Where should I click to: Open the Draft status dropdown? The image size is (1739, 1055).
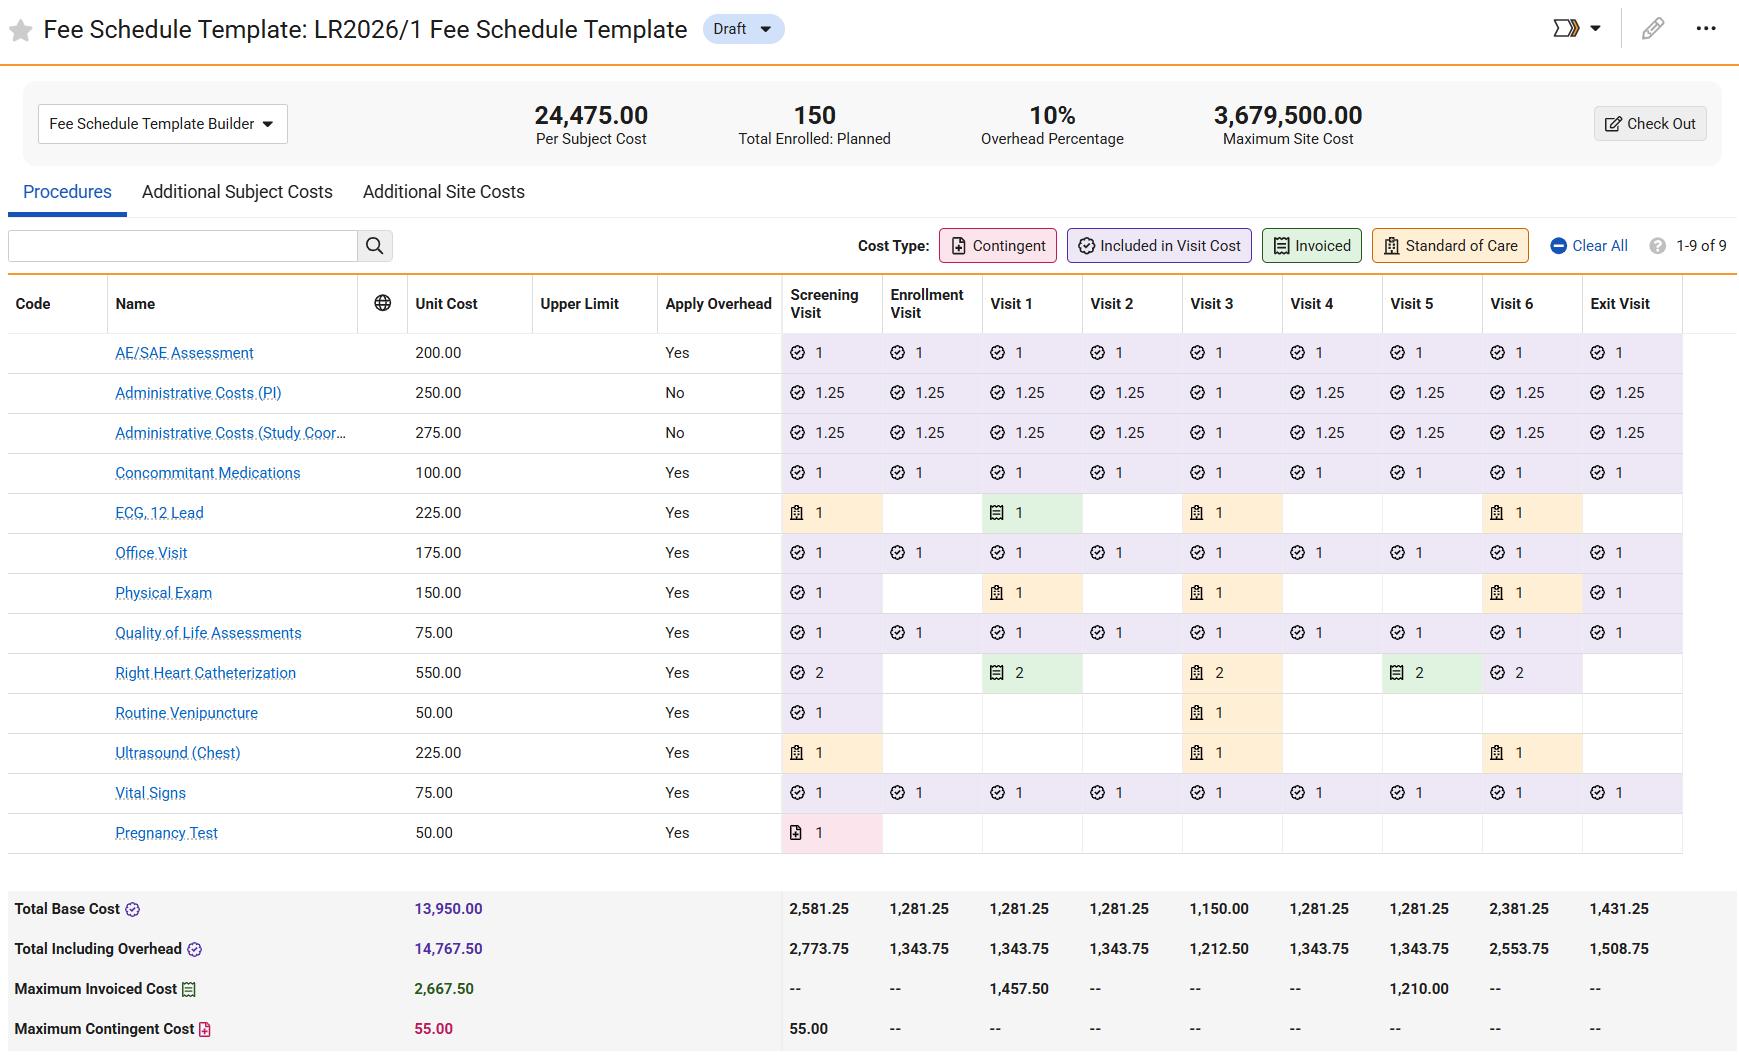tap(743, 29)
